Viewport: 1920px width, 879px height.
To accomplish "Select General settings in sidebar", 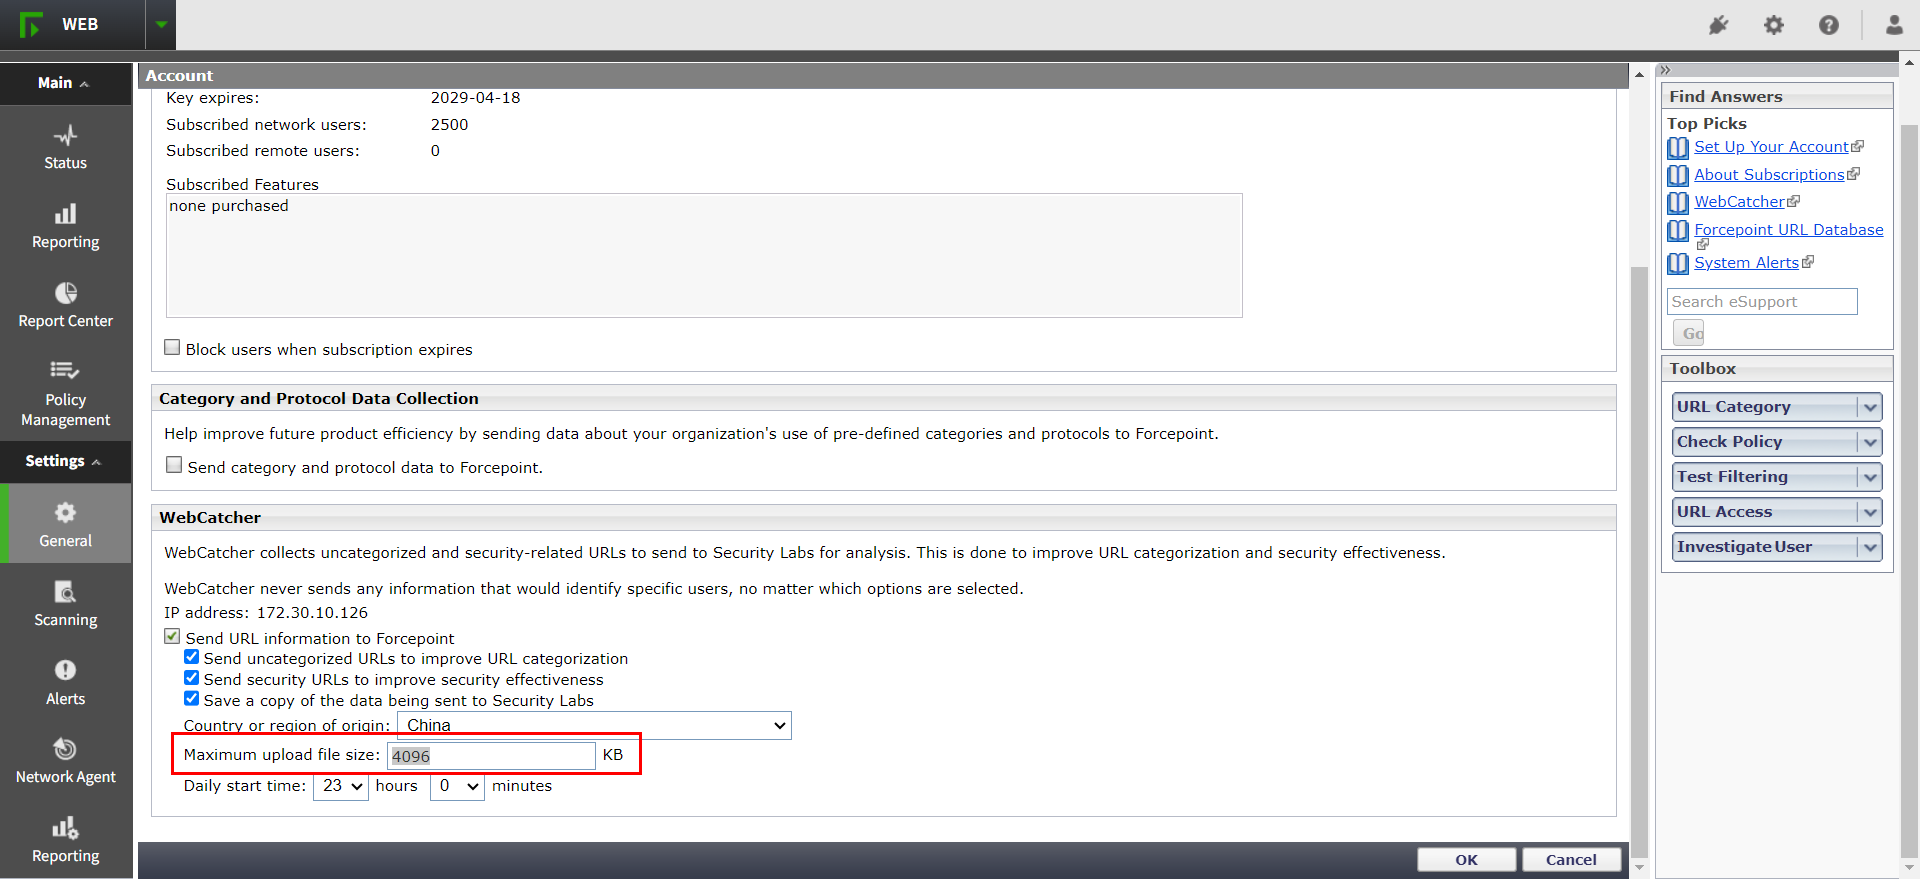I will coord(65,524).
